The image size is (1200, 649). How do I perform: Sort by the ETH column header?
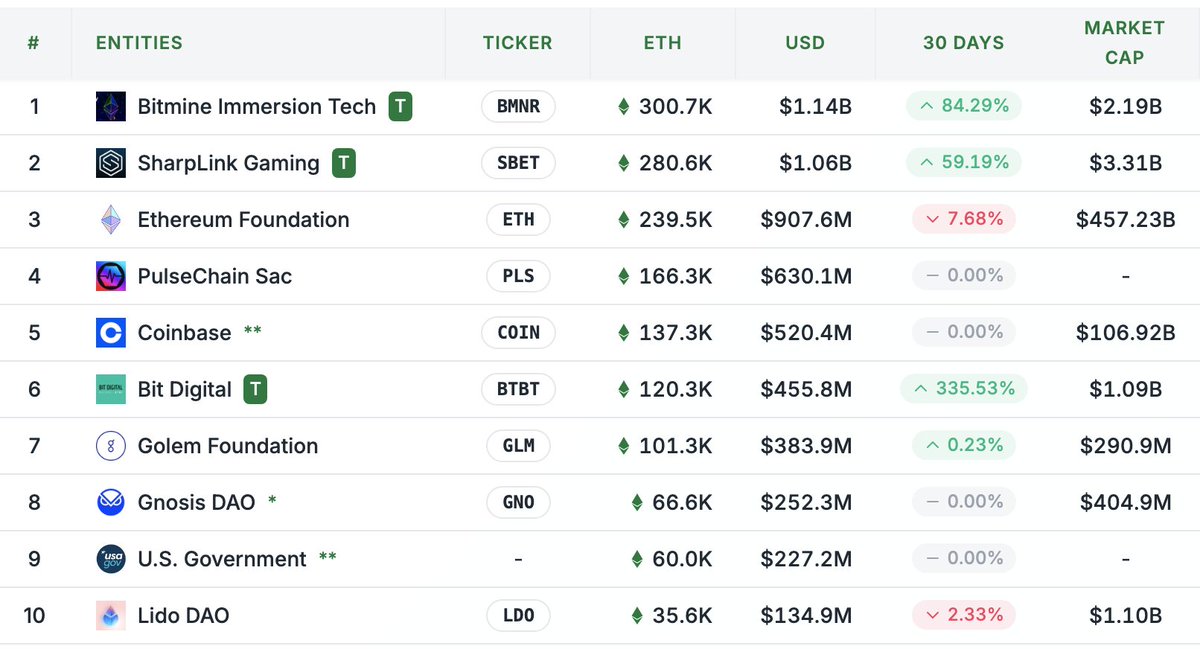click(x=662, y=43)
